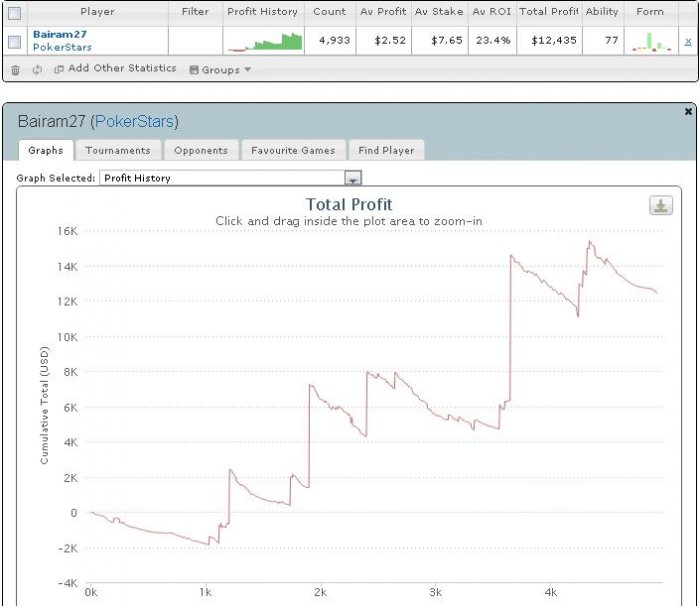Sort by the Profit History column header
This screenshot has width=700, height=607.
262,12
